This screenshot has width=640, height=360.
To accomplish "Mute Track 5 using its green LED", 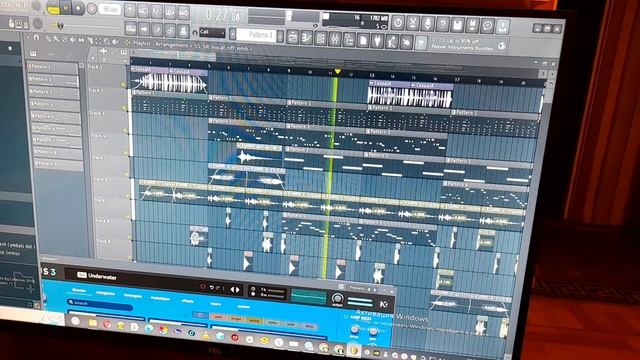I will [127, 174].
